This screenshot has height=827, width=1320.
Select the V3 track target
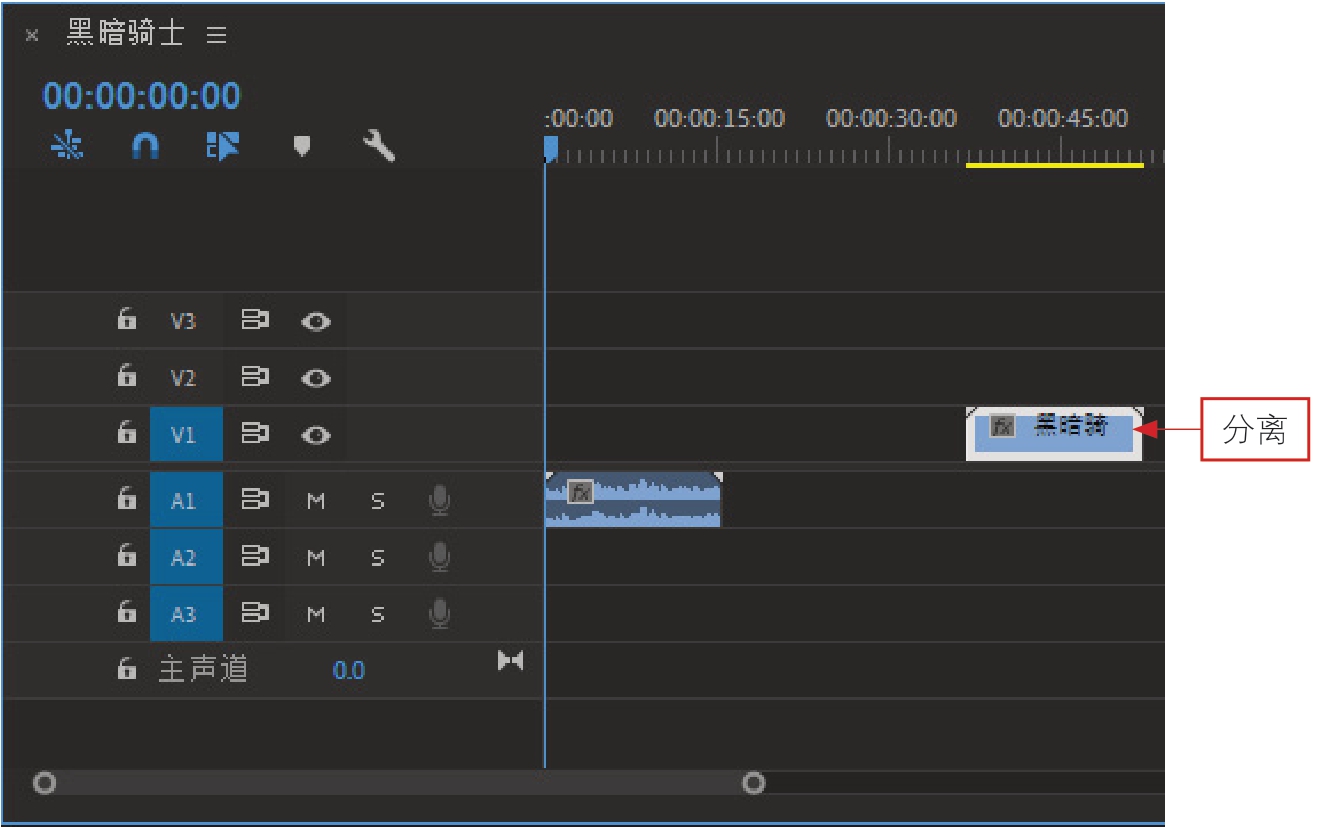pyautogui.click(x=183, y=321)
